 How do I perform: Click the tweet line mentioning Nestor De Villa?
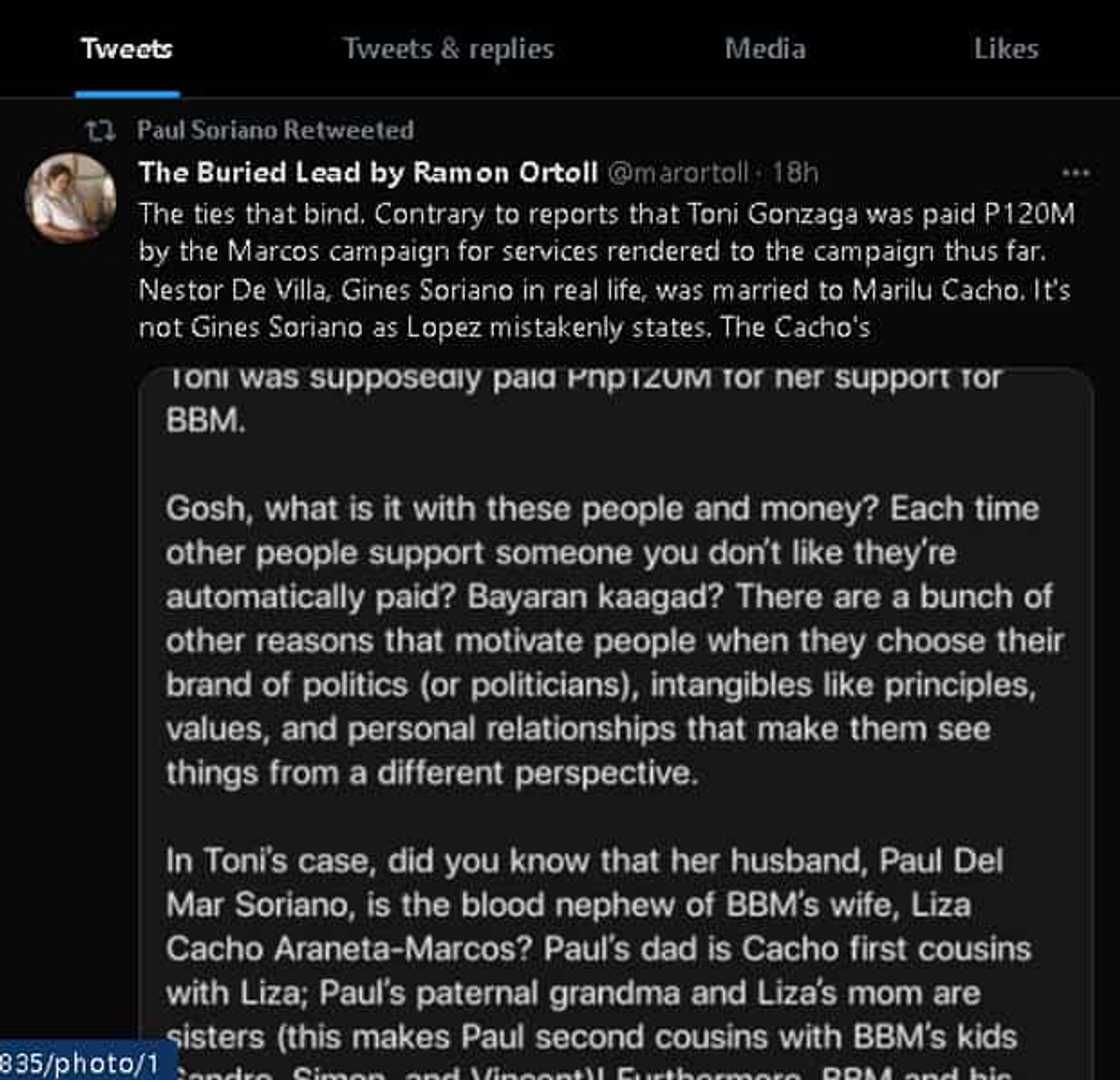tap(605, 291)
